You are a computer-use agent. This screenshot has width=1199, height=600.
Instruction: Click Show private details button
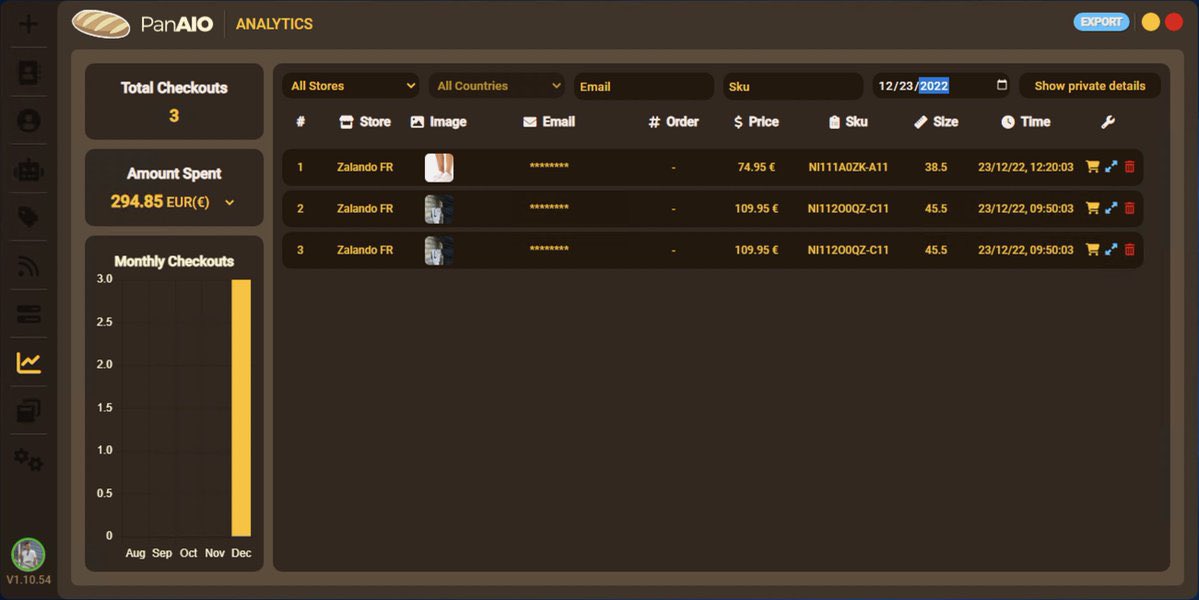[x=1090, y=86]
